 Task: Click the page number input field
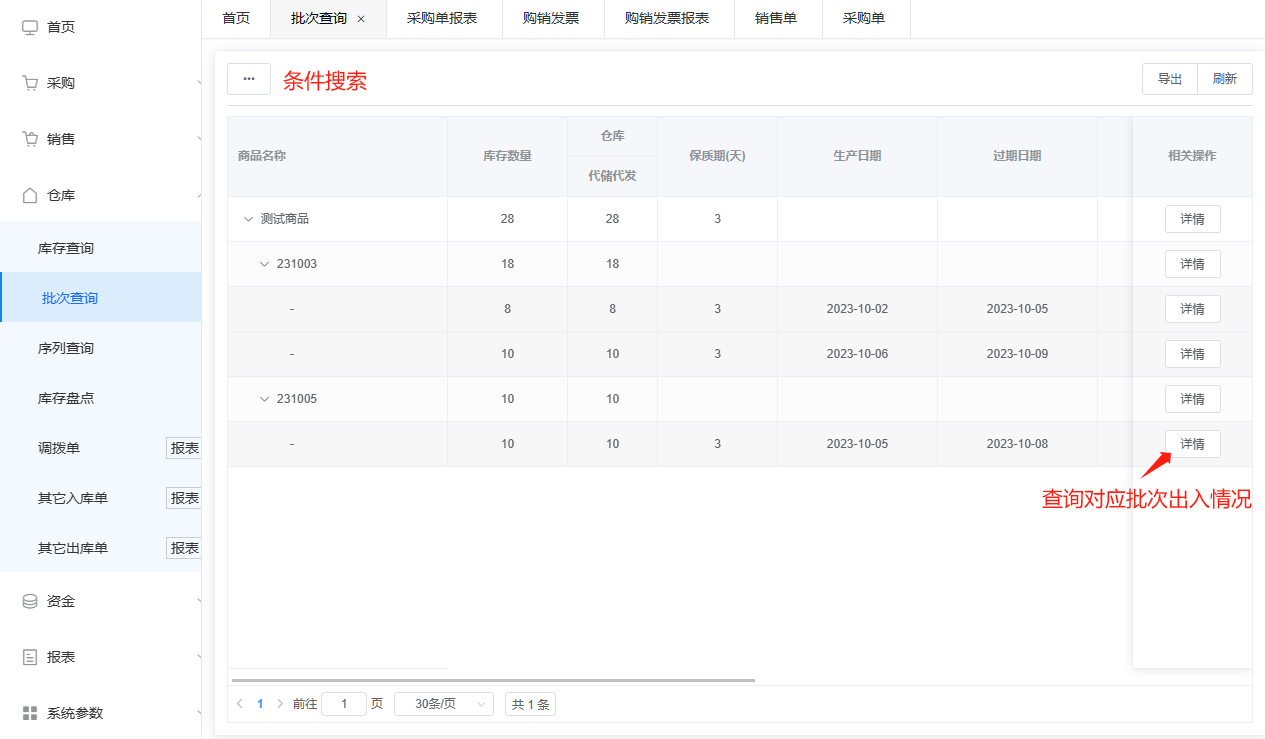(345, 704)
